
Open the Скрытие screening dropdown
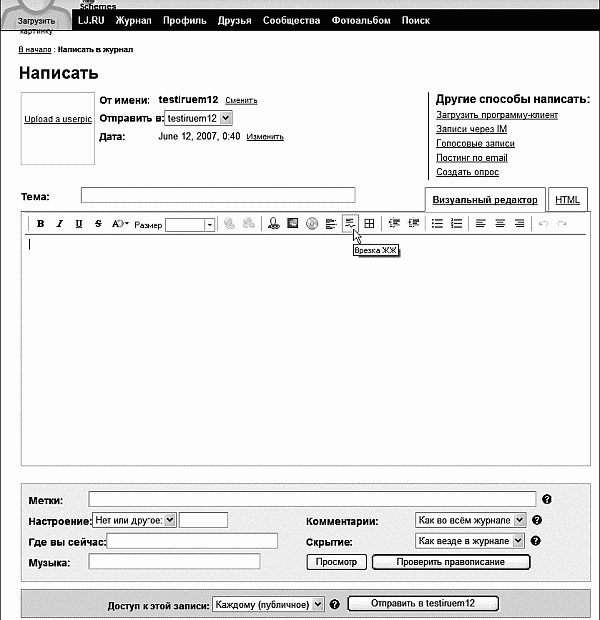pos(470,541)
